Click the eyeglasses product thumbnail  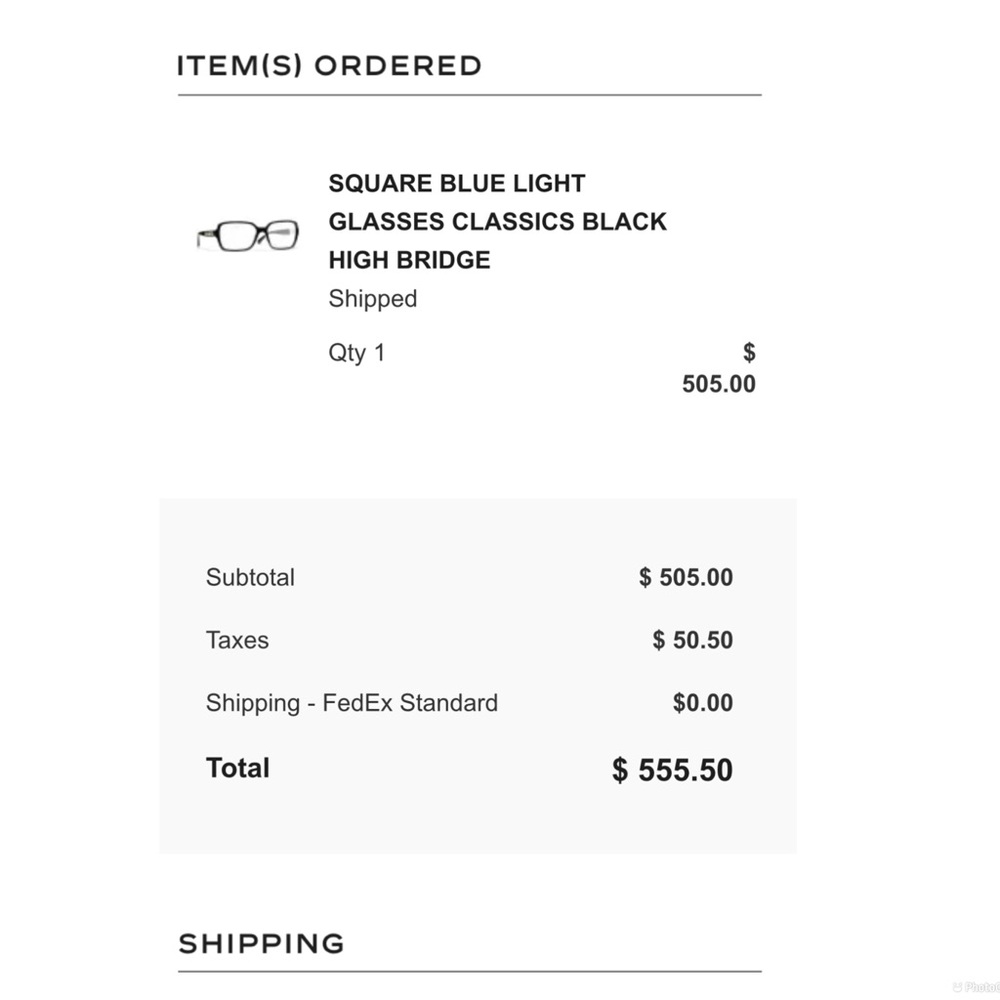[247, 235]
